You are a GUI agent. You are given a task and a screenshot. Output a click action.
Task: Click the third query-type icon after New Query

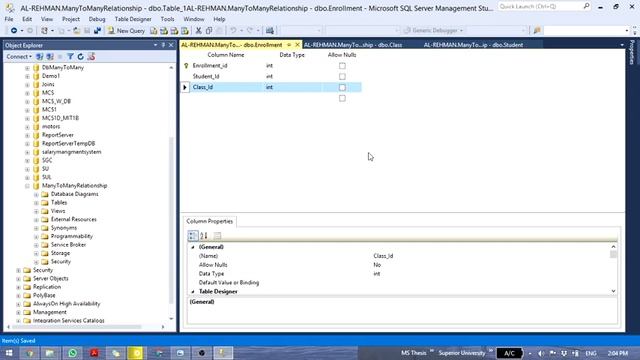[x=174, y=31]
